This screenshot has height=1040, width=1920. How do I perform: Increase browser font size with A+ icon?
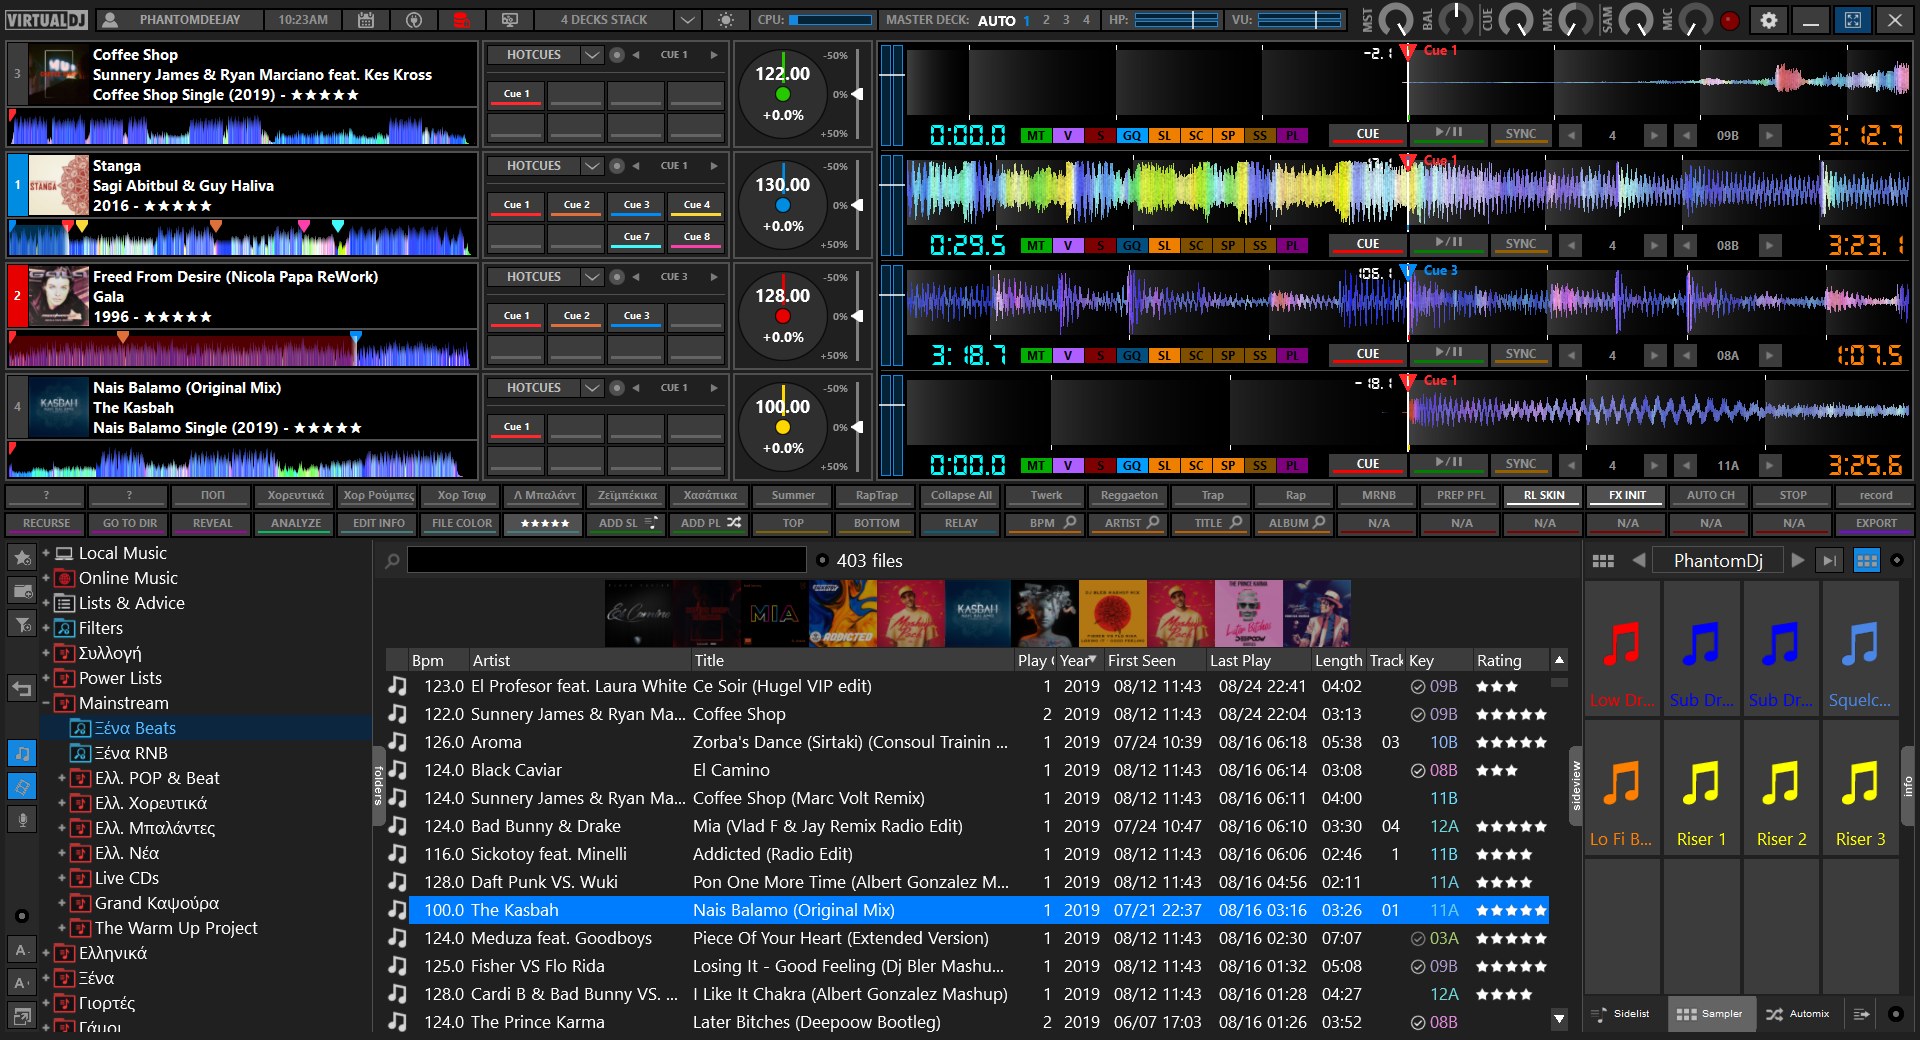click(x=22, y=983)
